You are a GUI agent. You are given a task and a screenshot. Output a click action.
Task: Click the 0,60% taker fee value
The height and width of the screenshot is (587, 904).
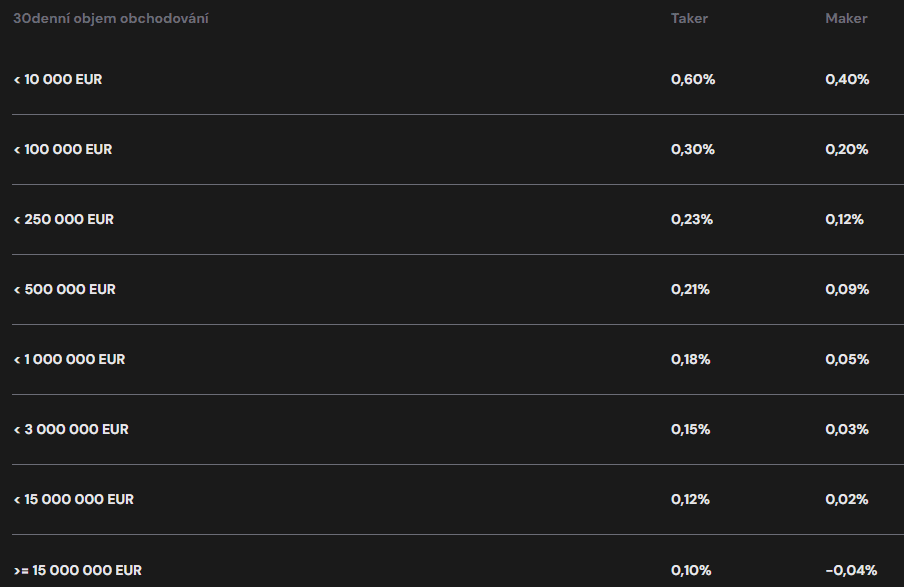point(693,79)
